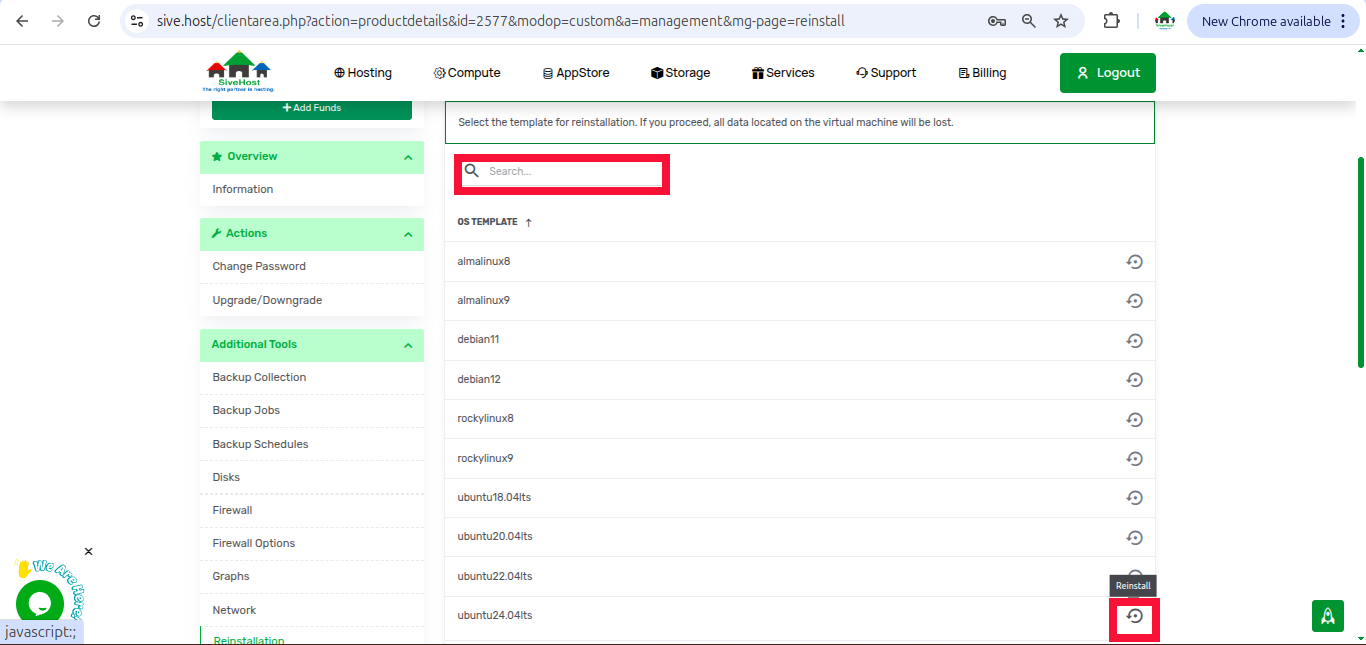Open Network sidebar link
This screenshot has height=645, width=1366.
pos(234,610)
